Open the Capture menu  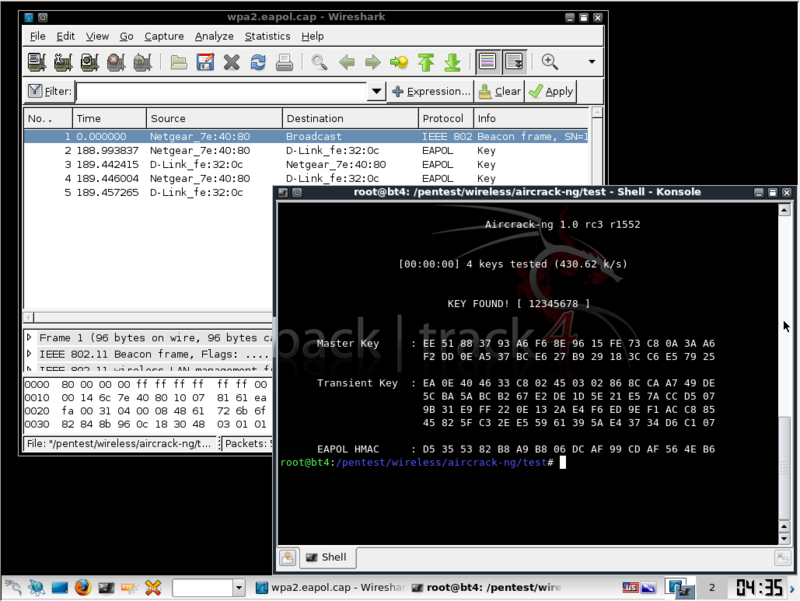[x=164, y=36]
